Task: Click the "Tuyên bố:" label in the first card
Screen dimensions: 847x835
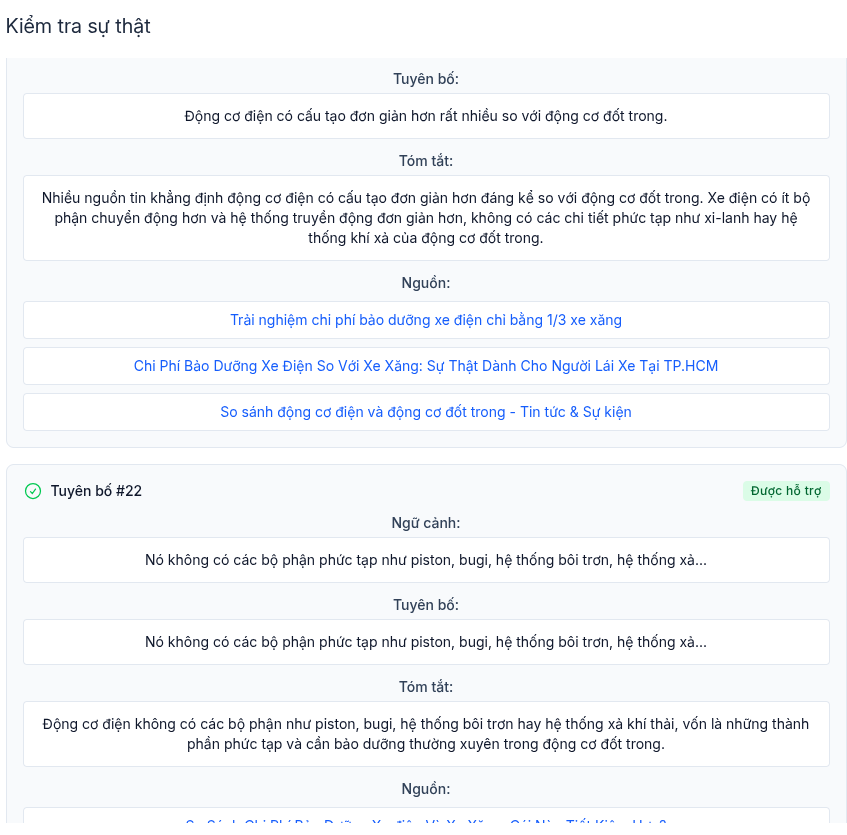Action: point(426,79)
